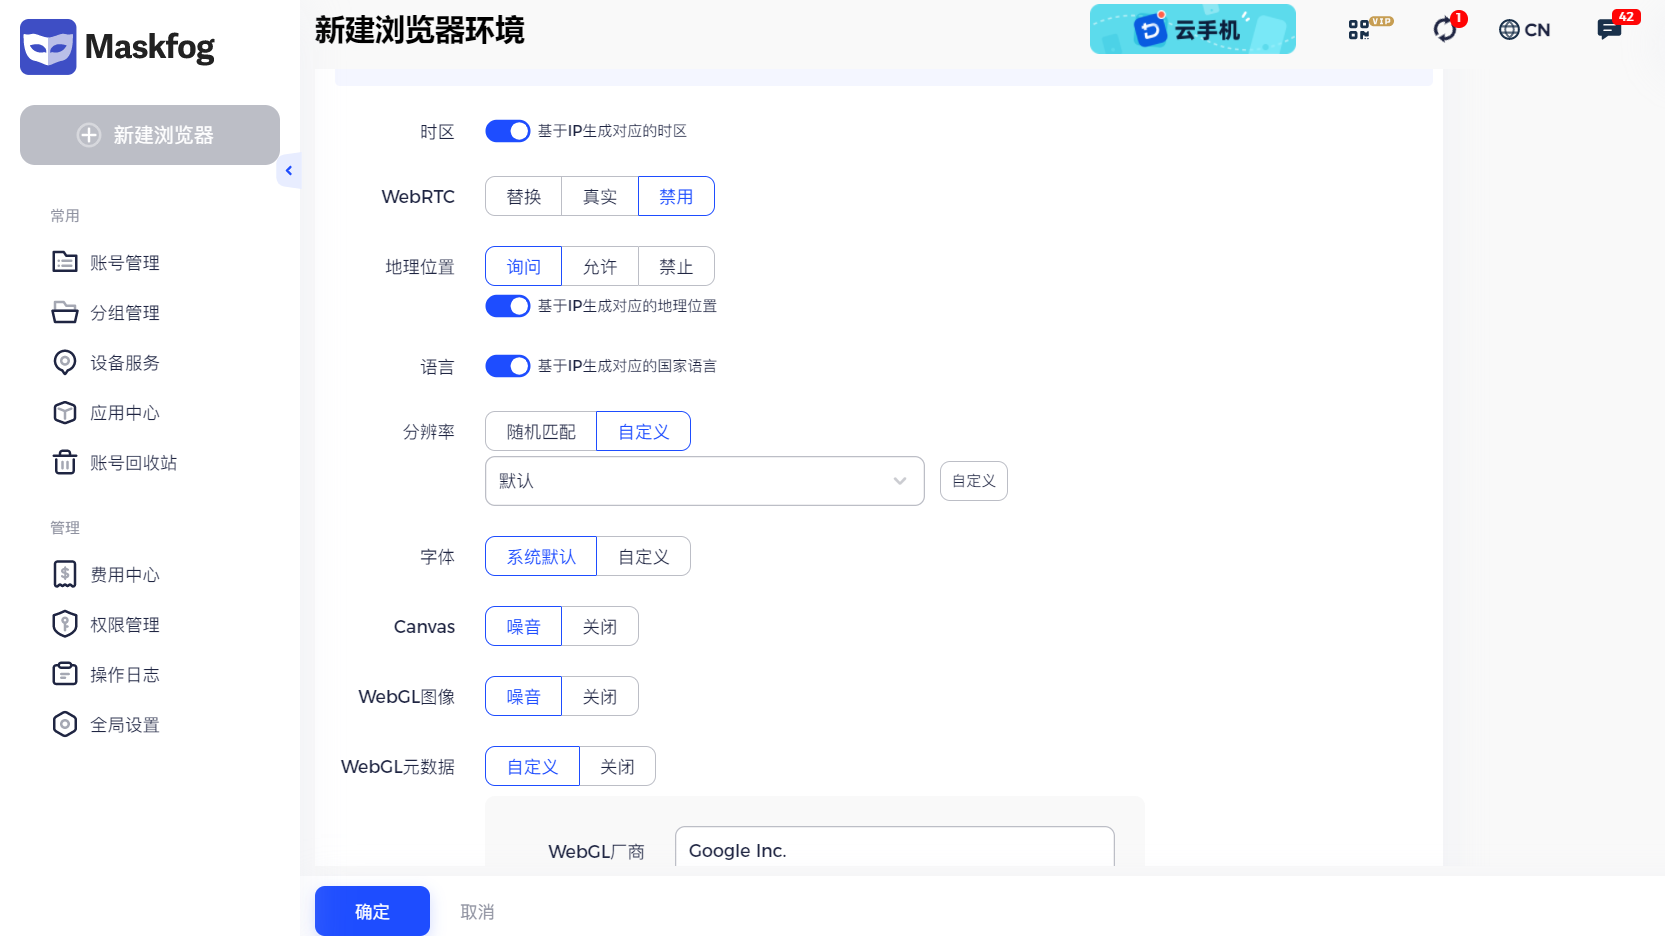Toggle the 语言 IP-based switch
Viewport: 1665px width, 936px height.
click(508, 366)
